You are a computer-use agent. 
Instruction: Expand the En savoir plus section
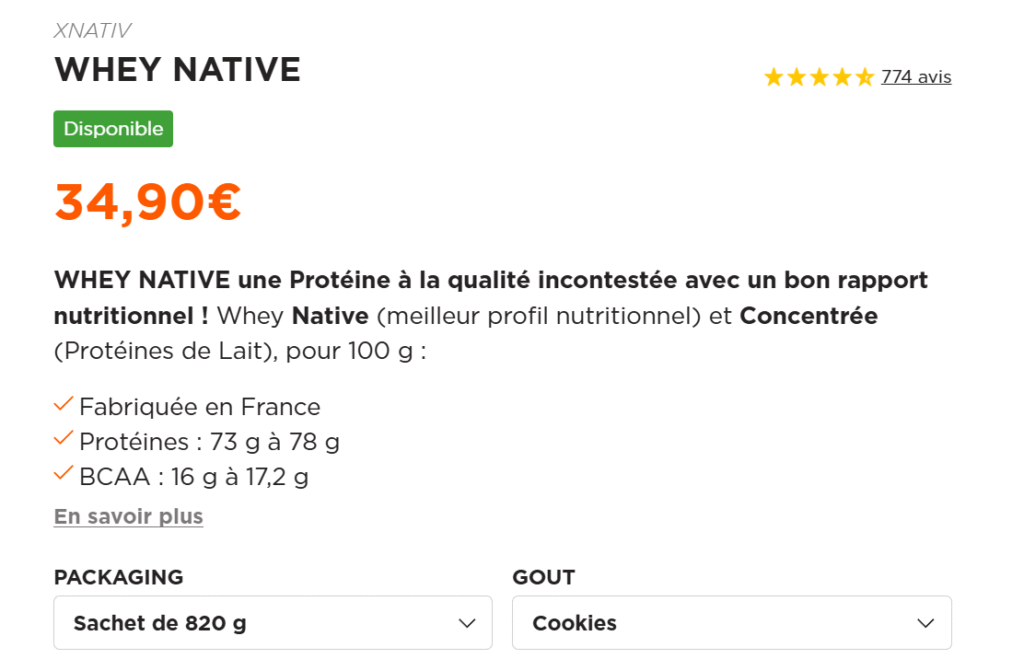(x=128, y=516)
